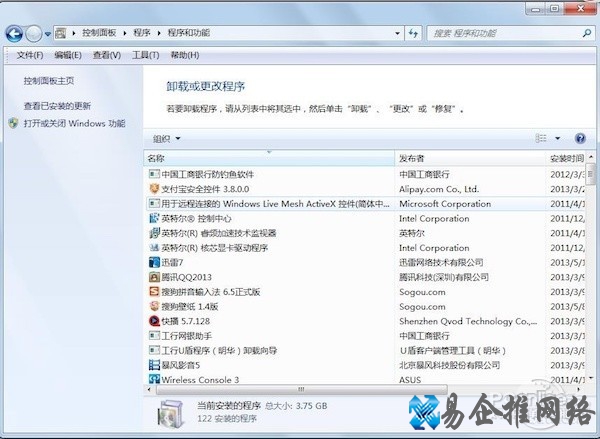Click the 迅雷7 program icon
Screen dimensions: 600x439
point(154,262)
